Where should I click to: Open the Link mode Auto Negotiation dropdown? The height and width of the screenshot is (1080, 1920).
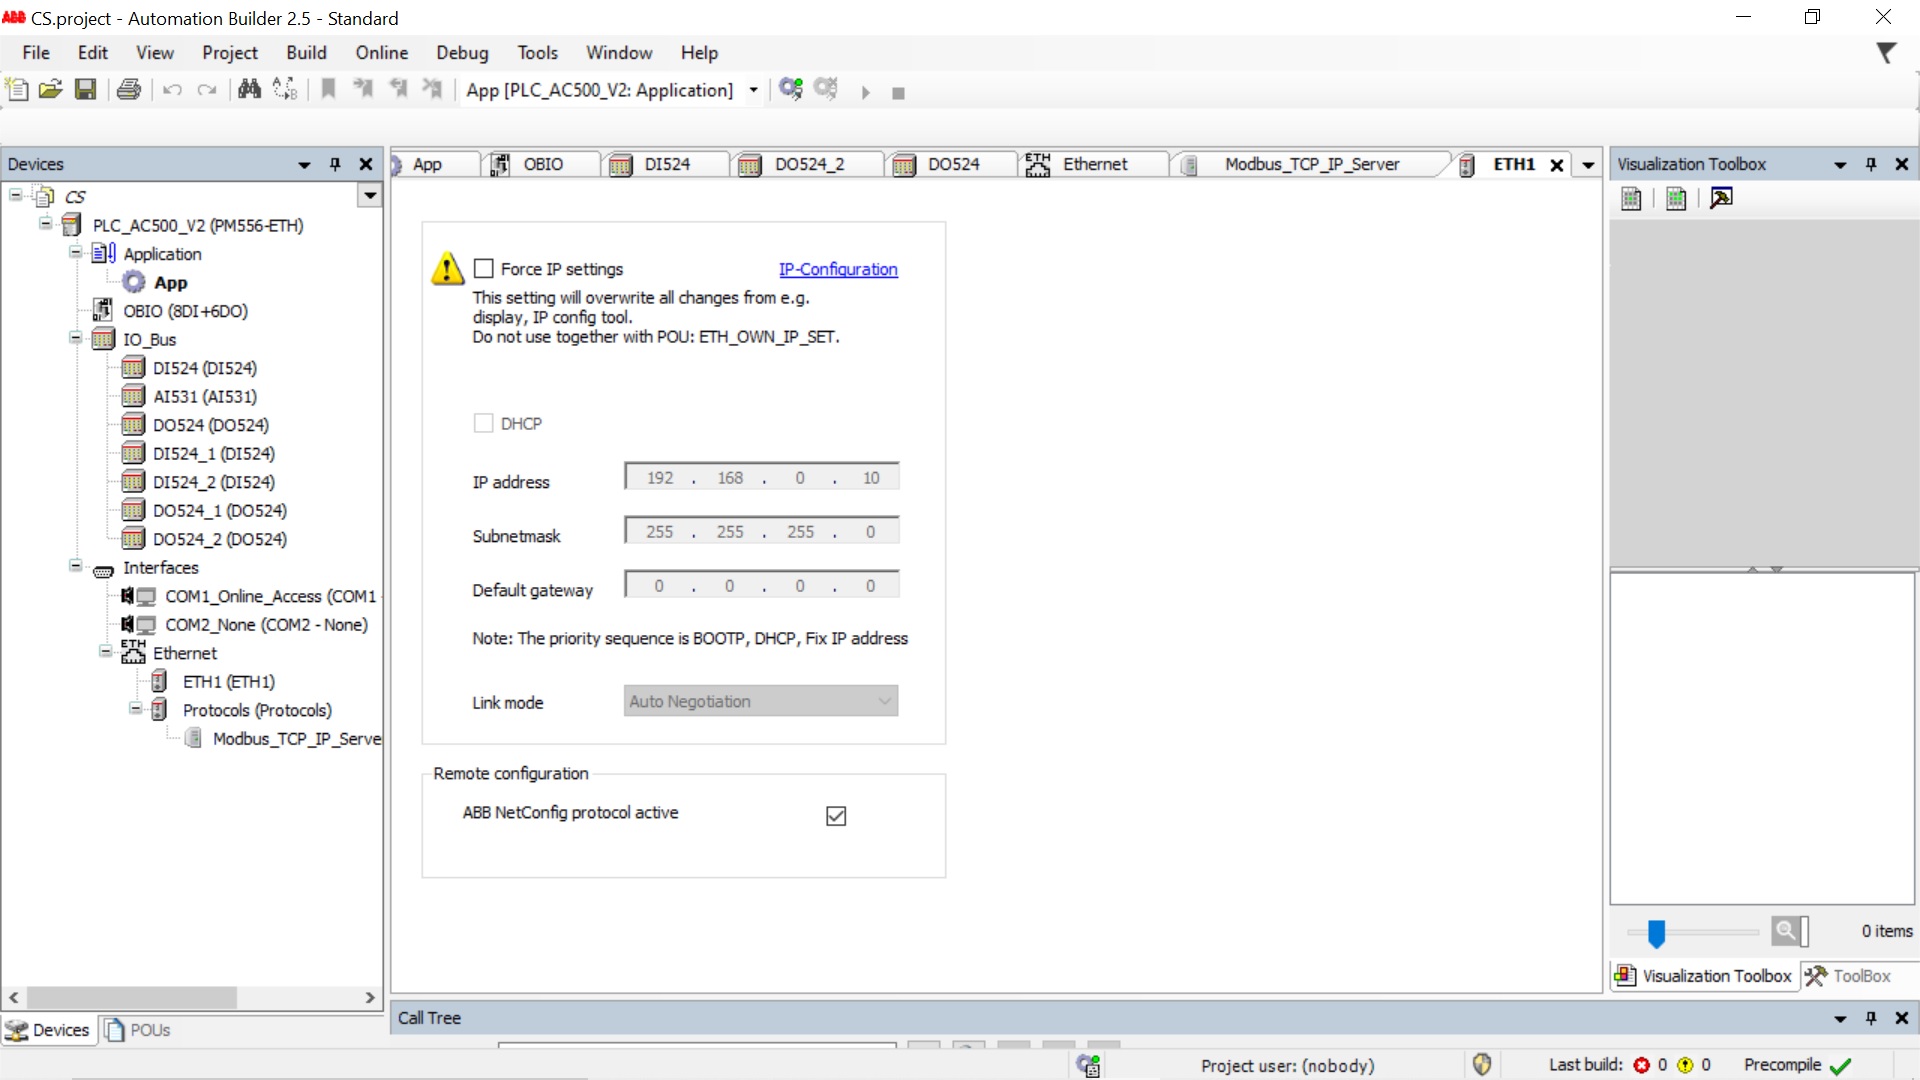760,702
